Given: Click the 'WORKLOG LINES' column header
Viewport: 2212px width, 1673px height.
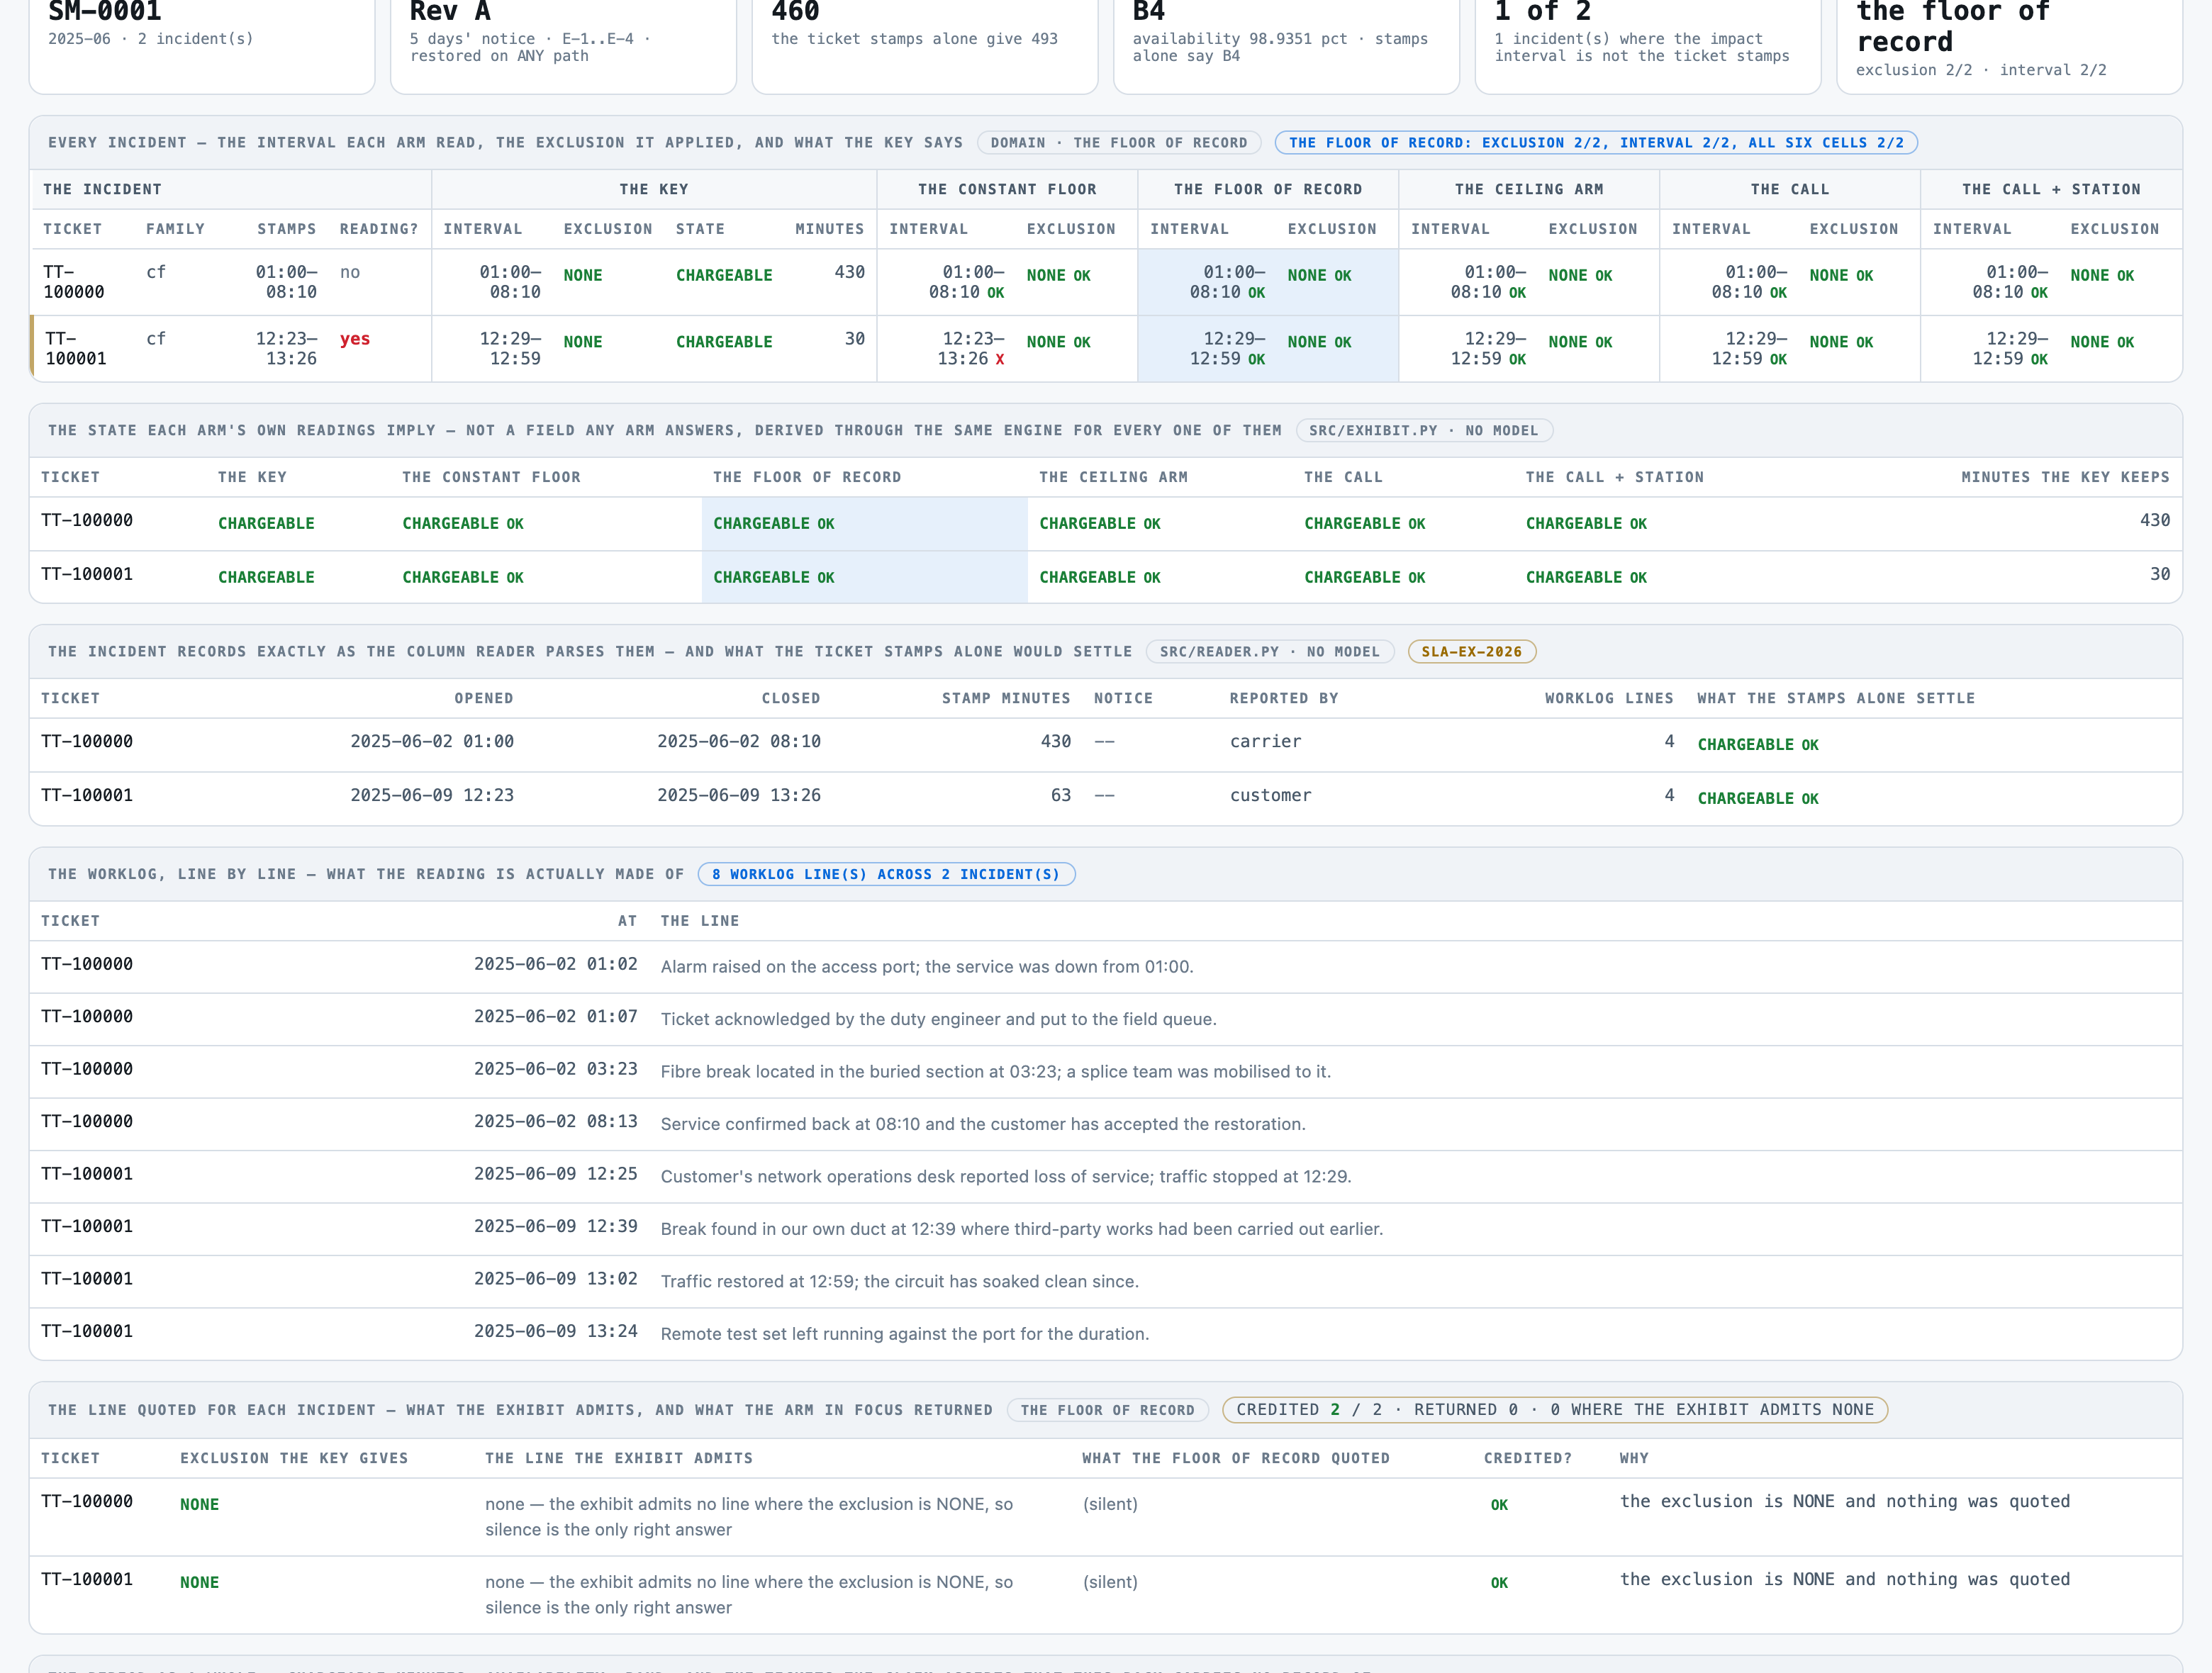Looking at the screenshot, I should tap(1609, 698).
